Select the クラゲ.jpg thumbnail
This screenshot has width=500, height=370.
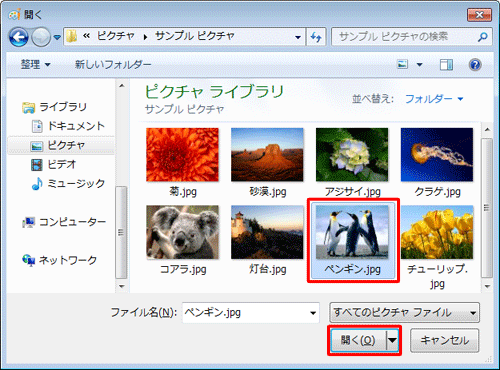click(437, 155)
